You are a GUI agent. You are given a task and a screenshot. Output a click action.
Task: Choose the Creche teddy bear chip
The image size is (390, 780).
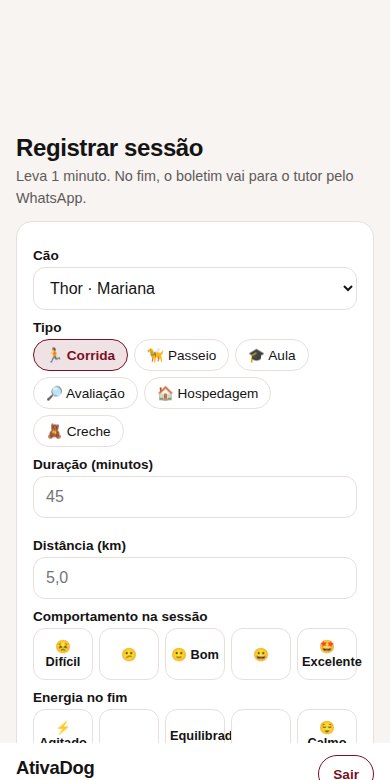click(x=79, y=431)
